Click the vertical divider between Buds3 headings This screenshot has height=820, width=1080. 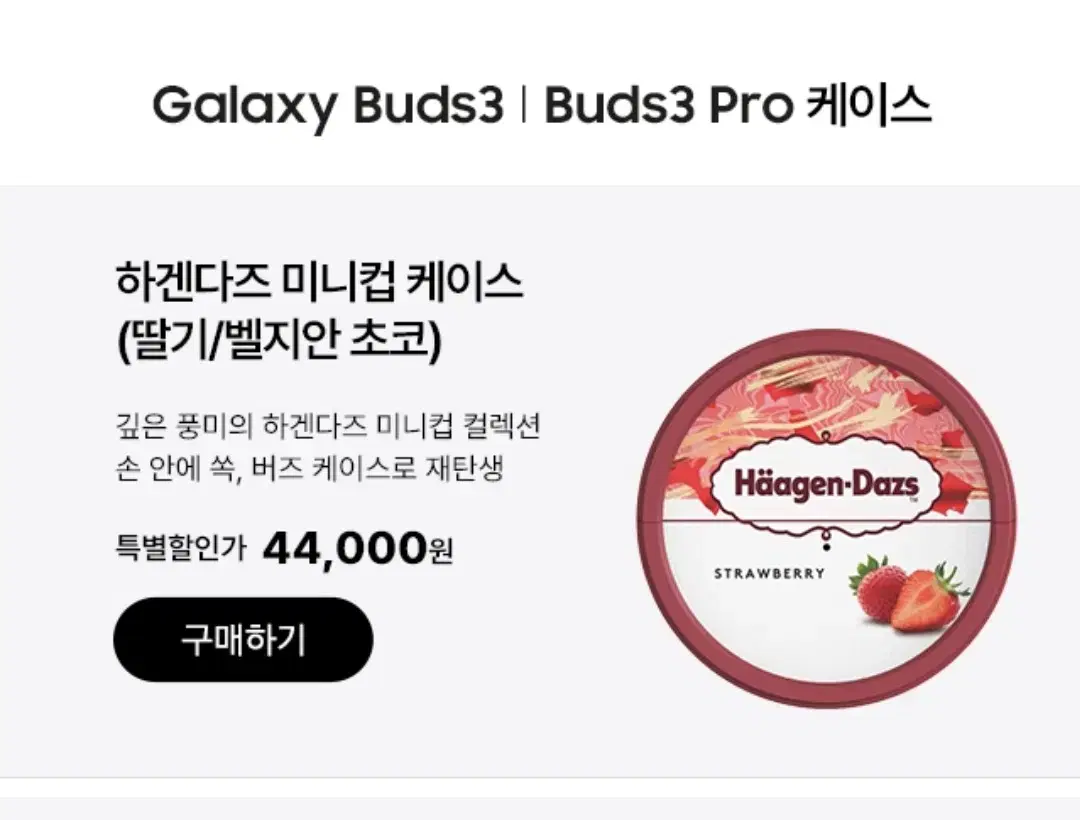(x=524, y=105)
